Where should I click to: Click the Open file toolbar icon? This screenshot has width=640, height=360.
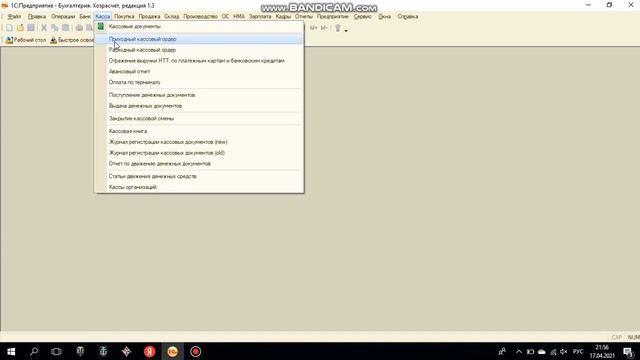[20, 28]
